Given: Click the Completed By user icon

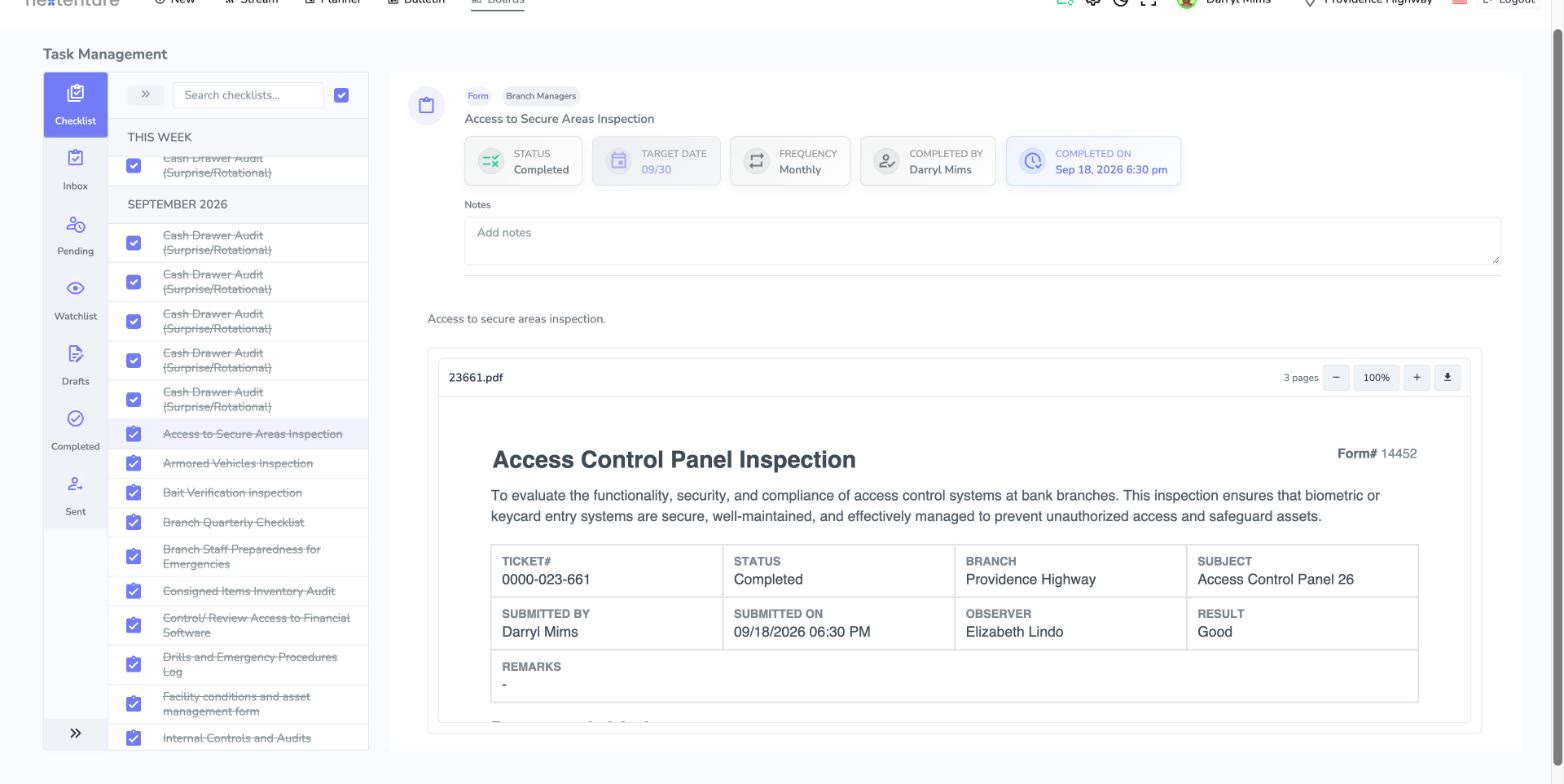Looking at the screenshot, I should pos(886,161).
